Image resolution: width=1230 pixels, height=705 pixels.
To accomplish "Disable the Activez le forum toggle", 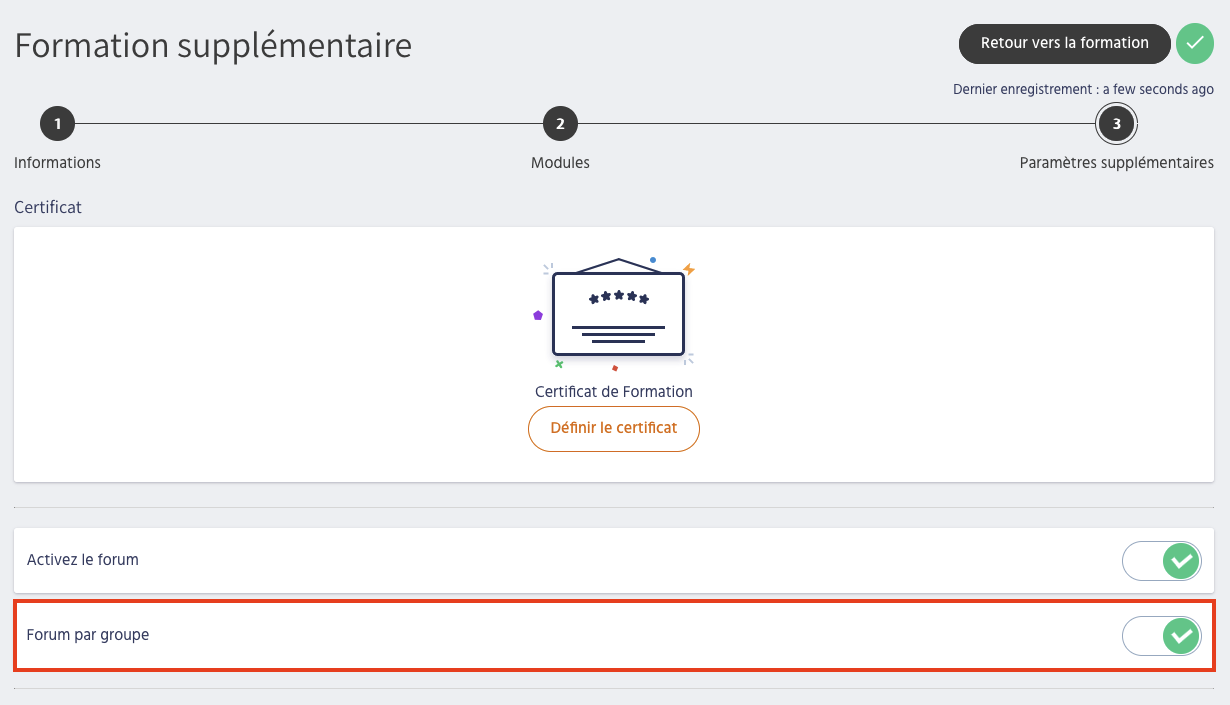I will click(1162, 561).
